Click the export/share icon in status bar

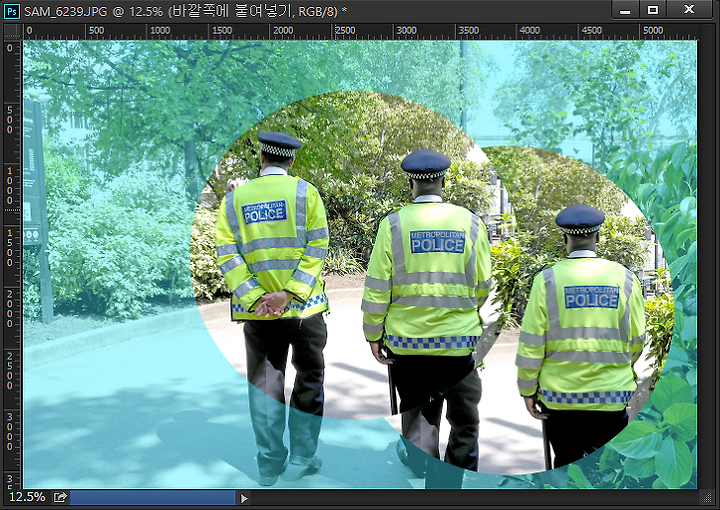60,497
